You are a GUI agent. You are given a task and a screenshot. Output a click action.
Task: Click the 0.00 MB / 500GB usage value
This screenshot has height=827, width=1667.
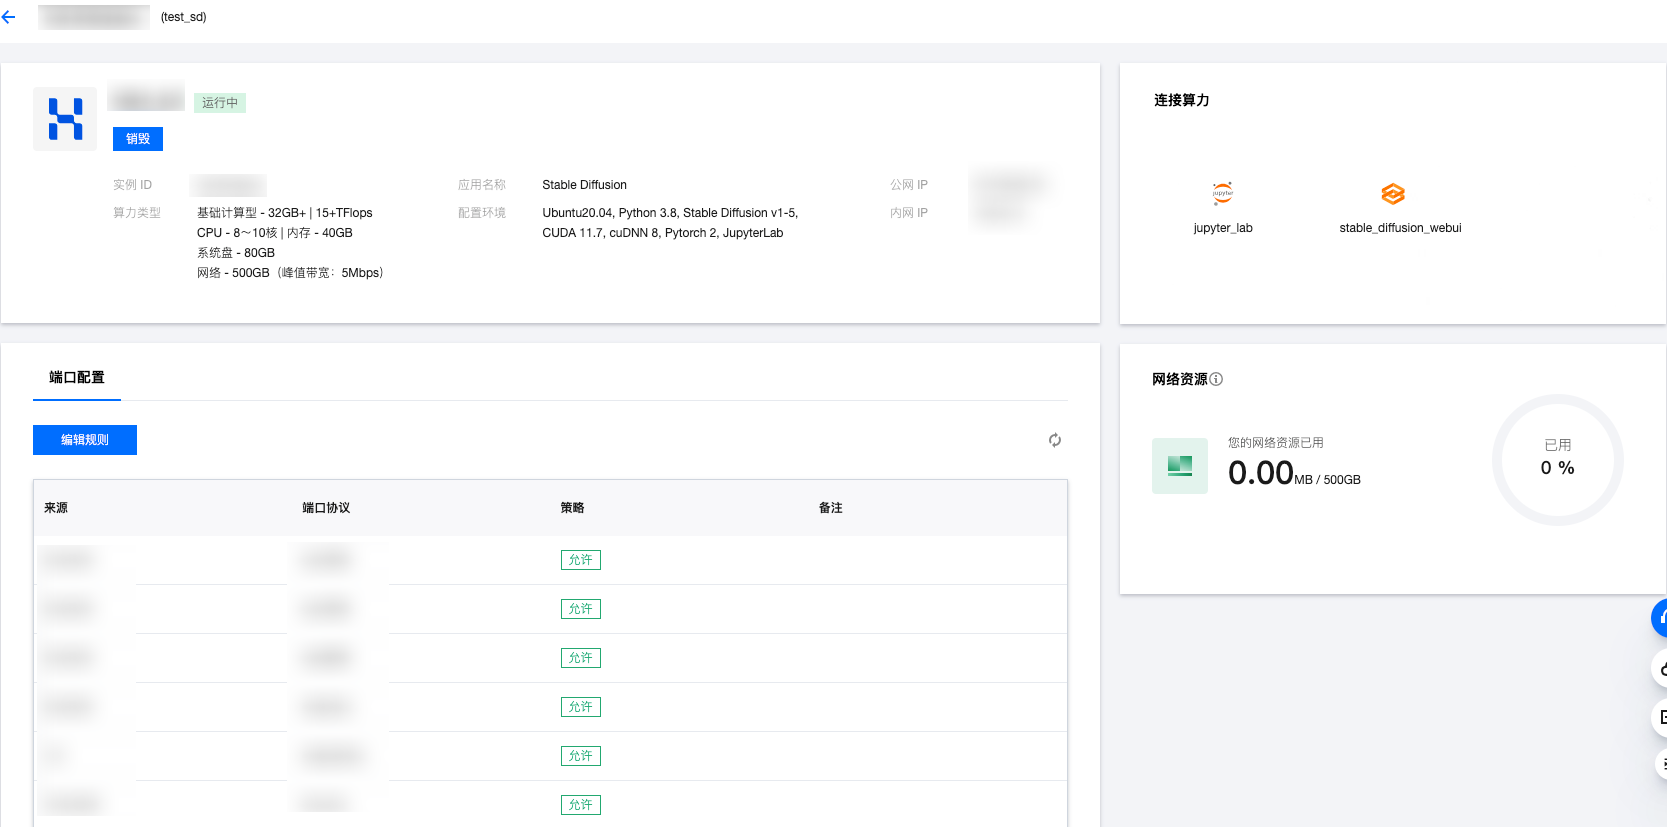[1294, 473]
